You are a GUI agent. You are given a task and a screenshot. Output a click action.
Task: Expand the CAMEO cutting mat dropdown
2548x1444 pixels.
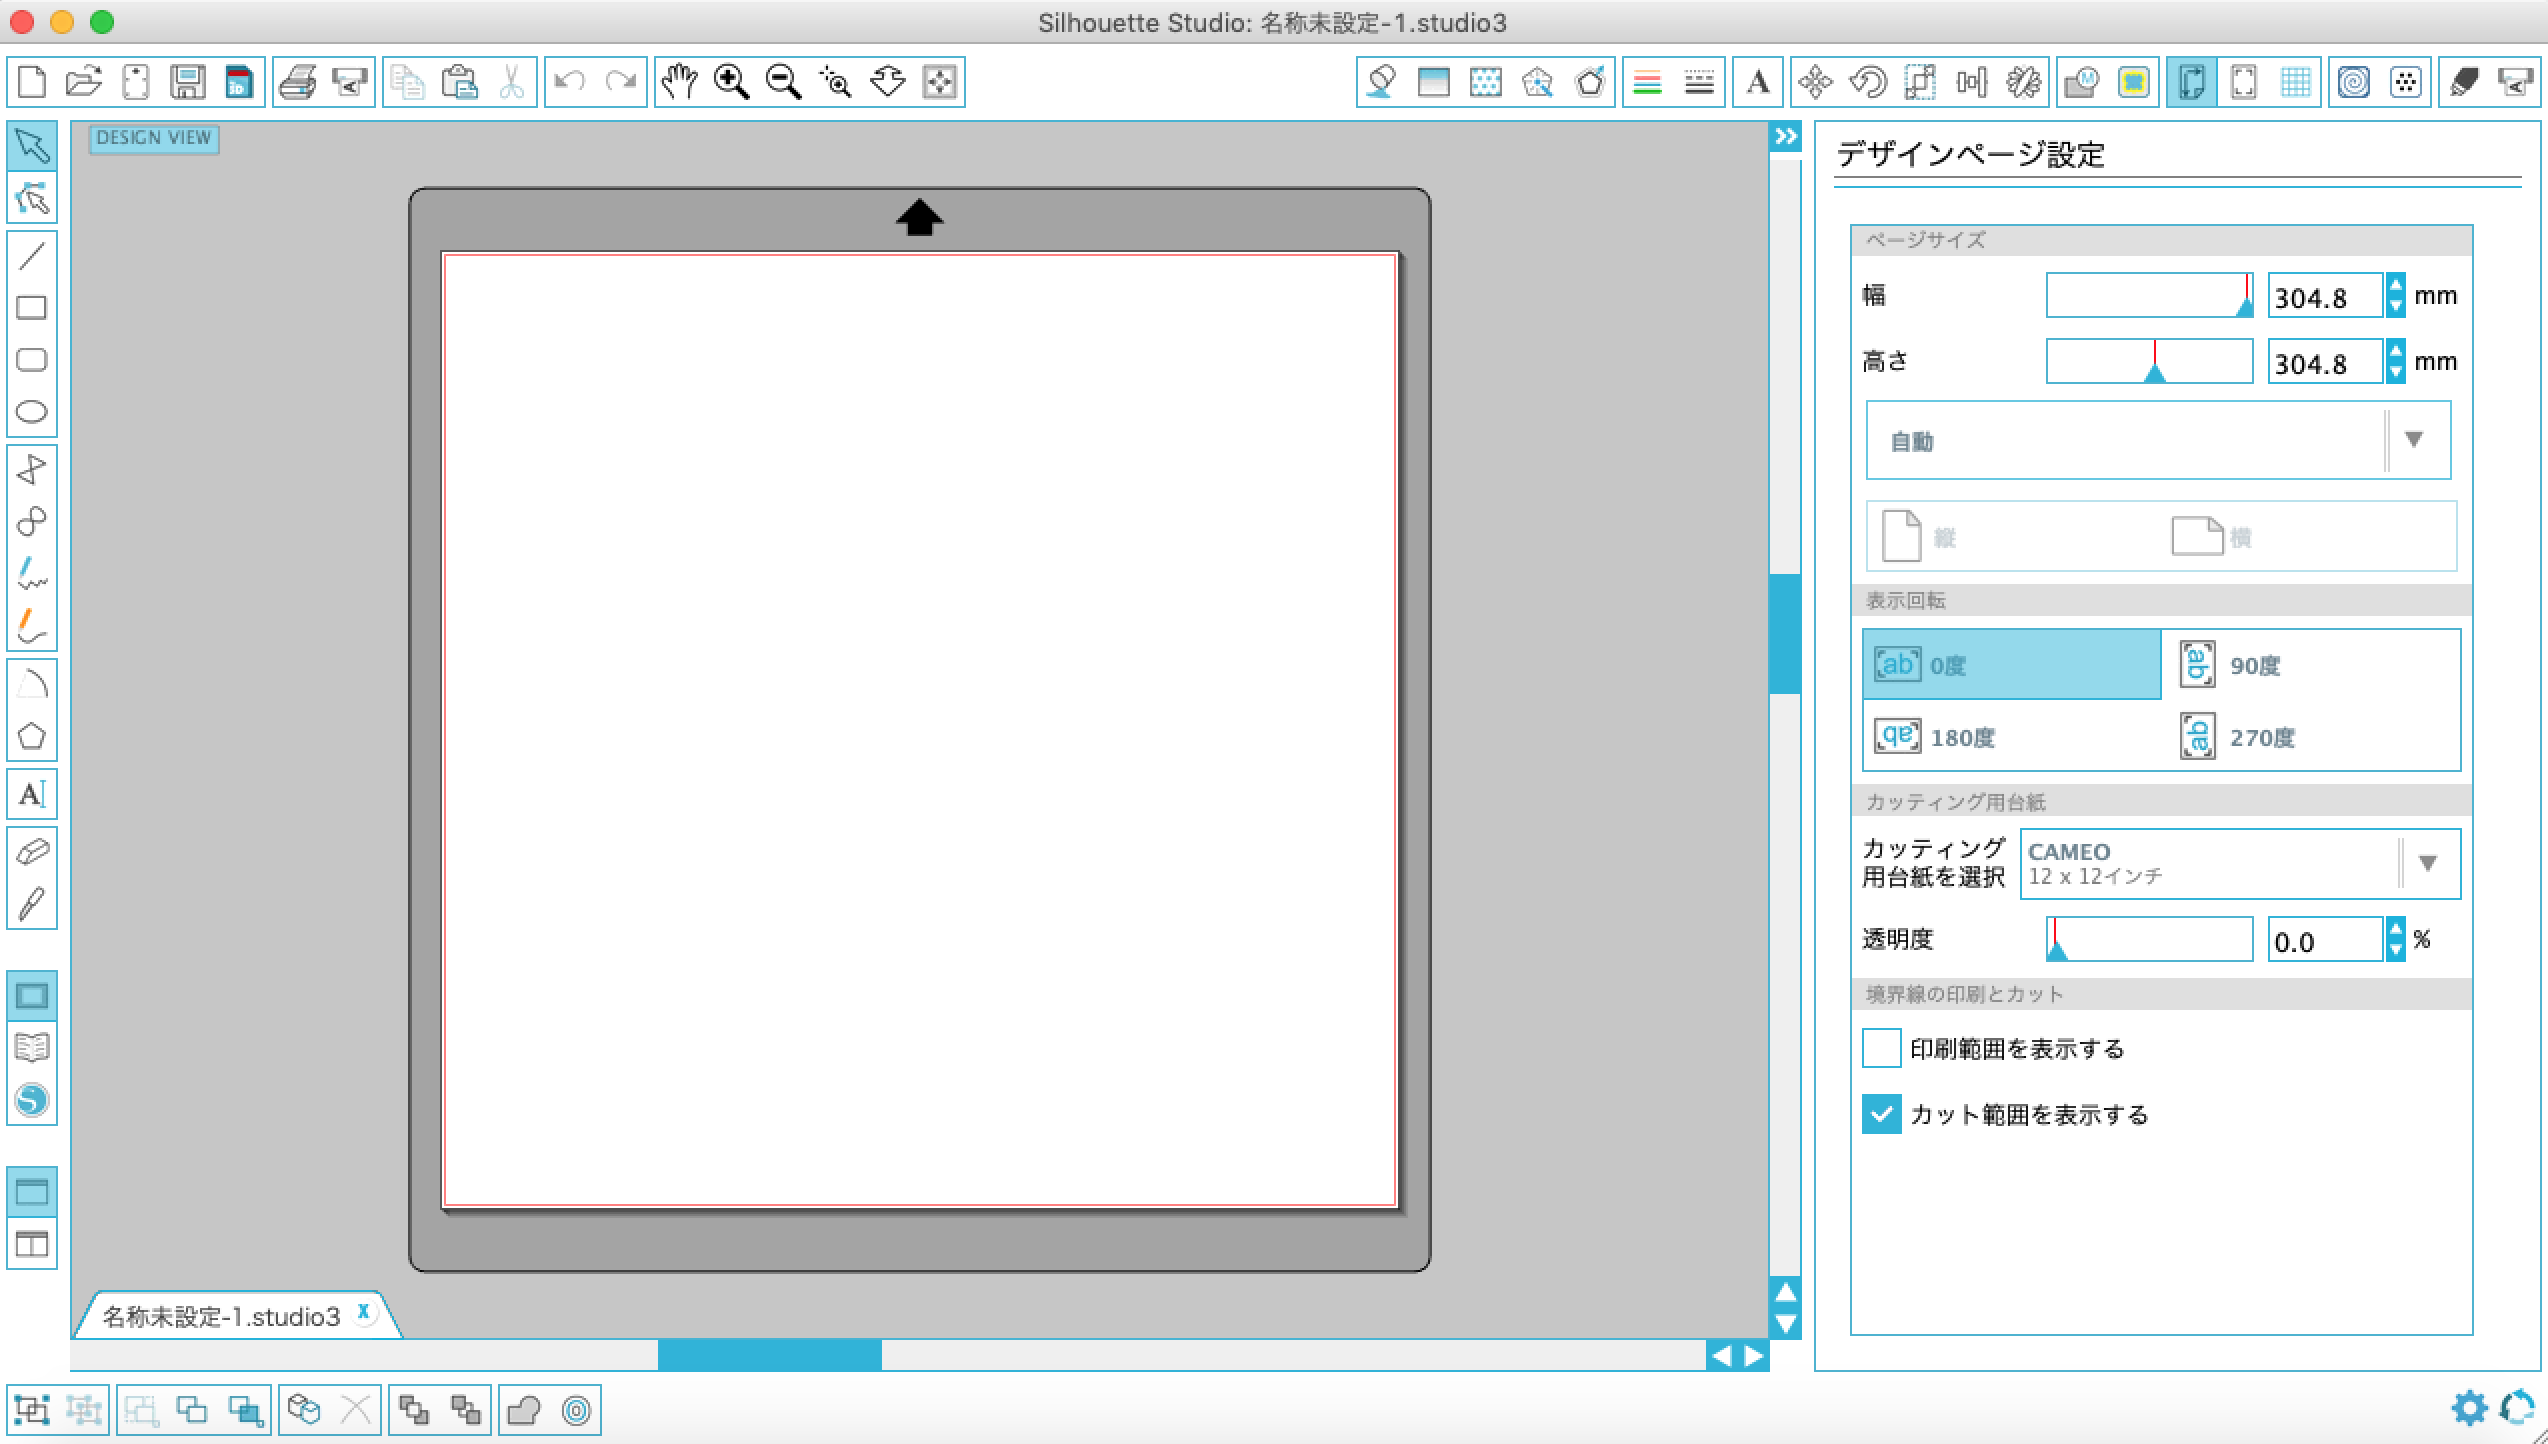click(2240, 864)
